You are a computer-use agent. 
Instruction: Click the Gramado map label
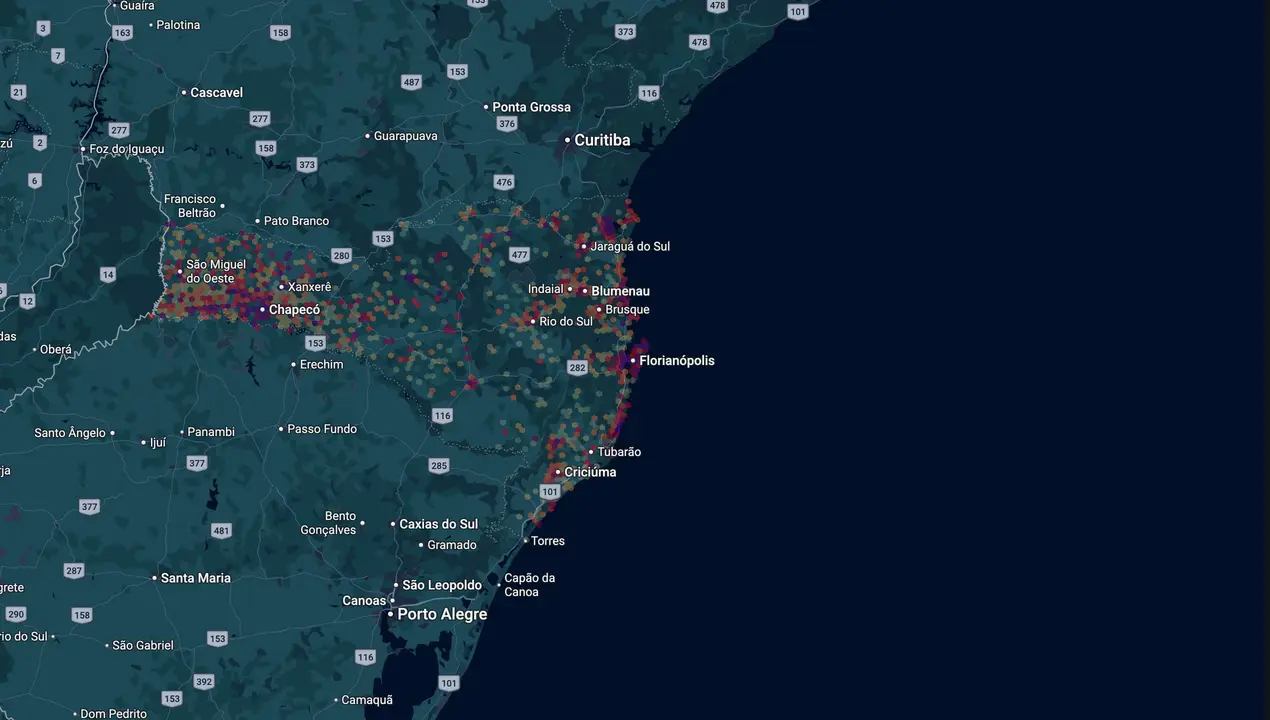pyautogui.click(x=452, y=545)
